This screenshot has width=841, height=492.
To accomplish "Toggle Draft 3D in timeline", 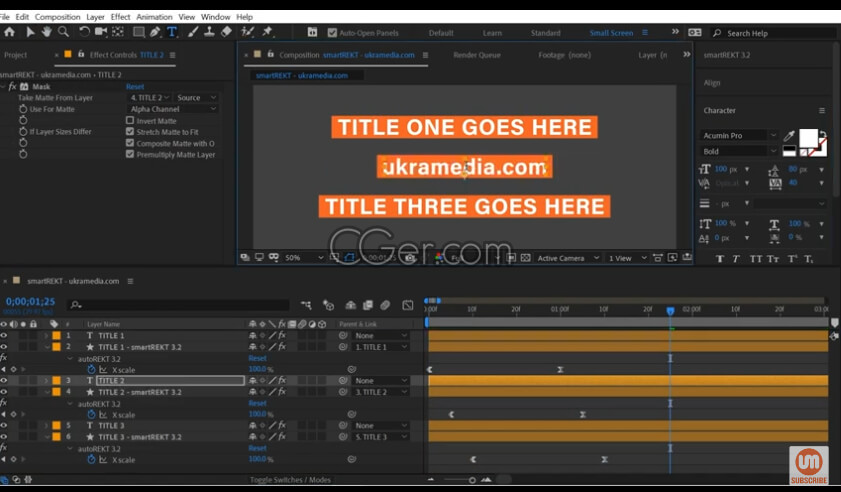I will (328, 305).
